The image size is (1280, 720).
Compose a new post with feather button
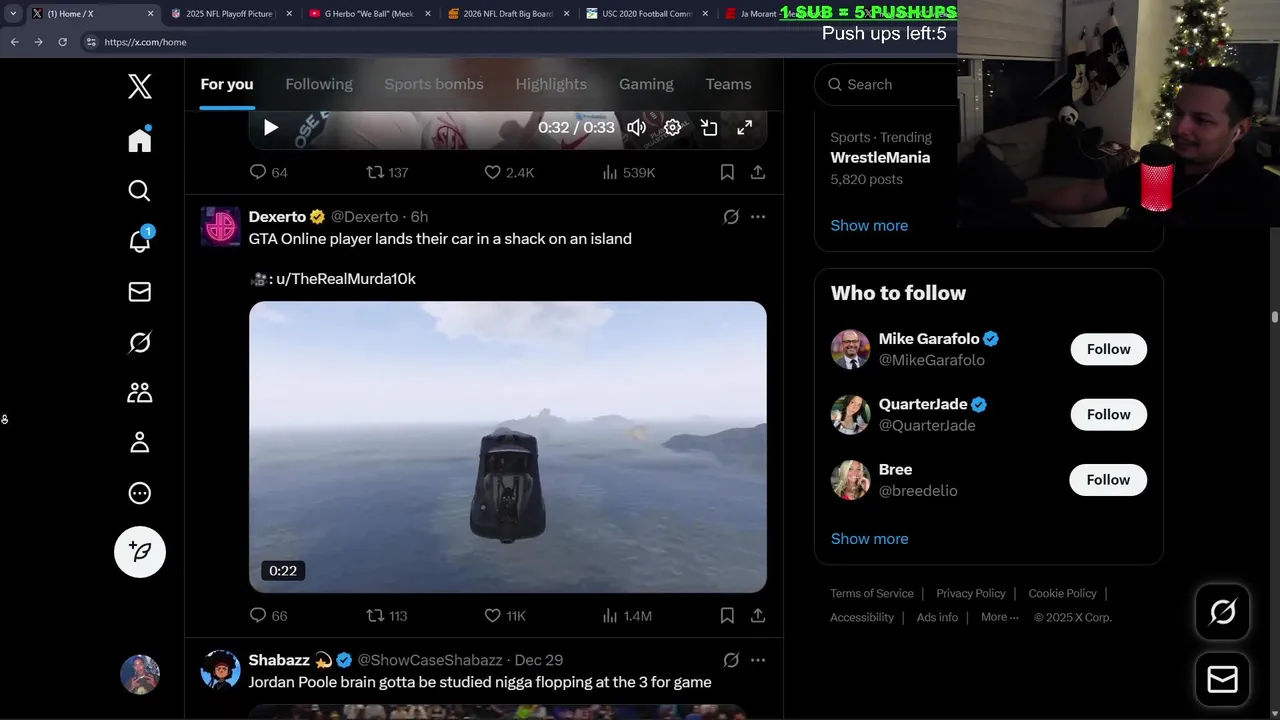coord(140,551)
